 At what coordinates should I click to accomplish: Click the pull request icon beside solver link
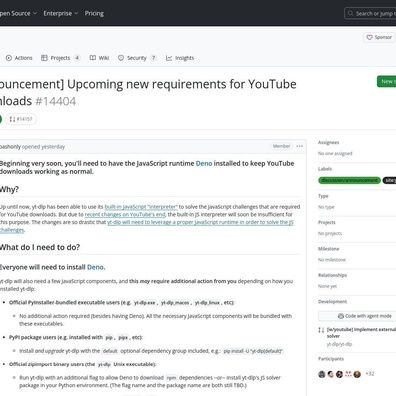[321, 330]
